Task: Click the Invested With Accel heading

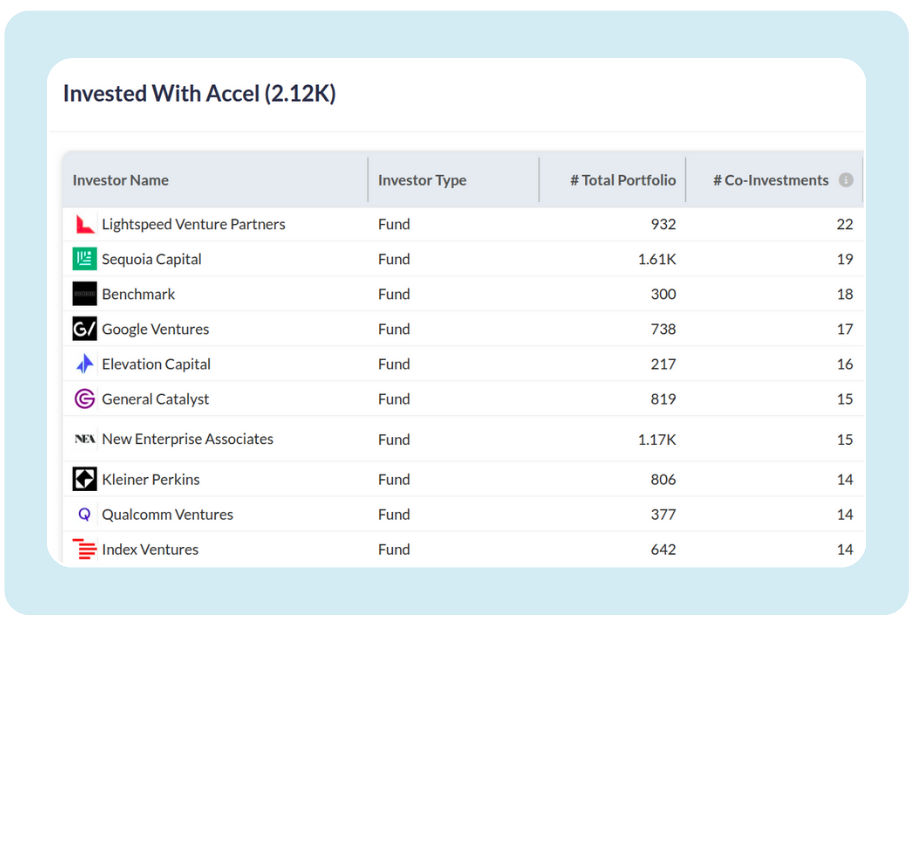Action: tap(199, 94)
